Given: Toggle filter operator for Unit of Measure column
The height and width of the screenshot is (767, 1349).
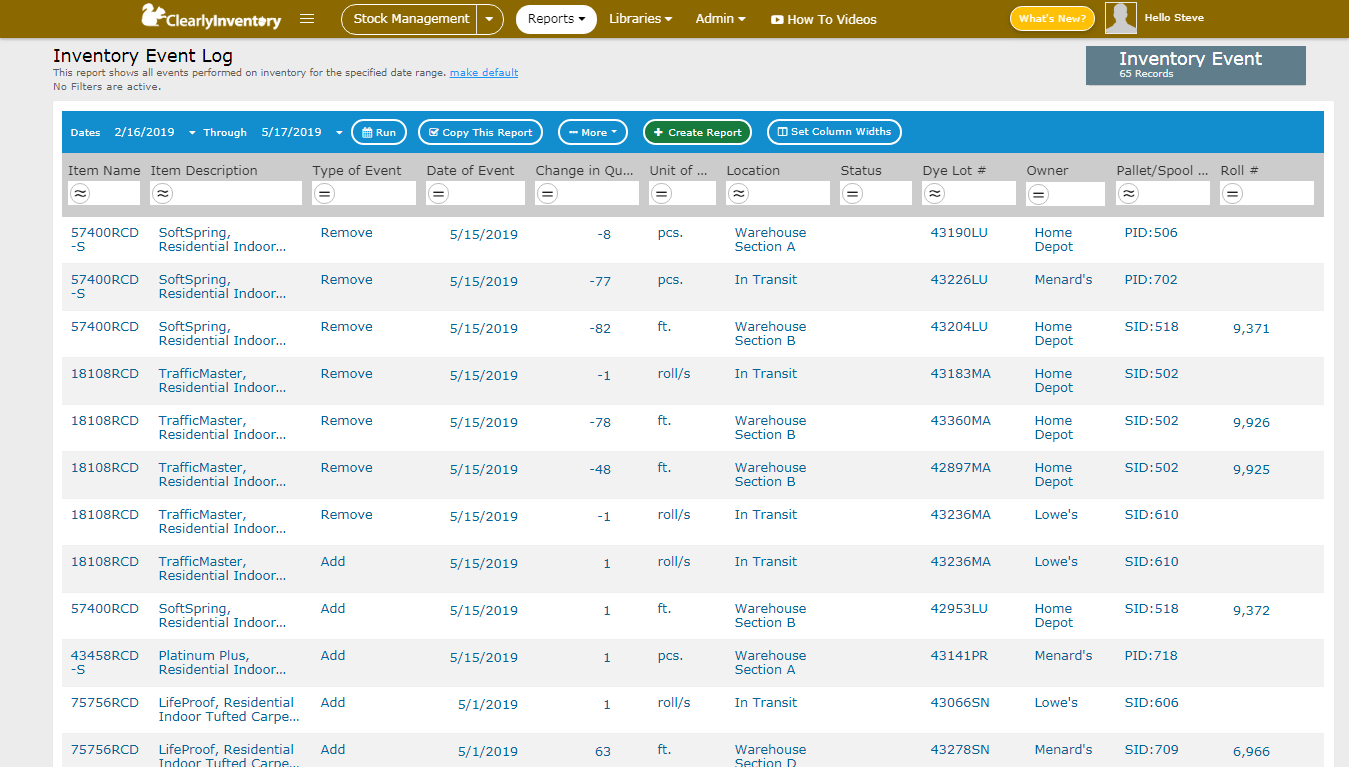Looking at the screenshot, I should pos(662,194).
